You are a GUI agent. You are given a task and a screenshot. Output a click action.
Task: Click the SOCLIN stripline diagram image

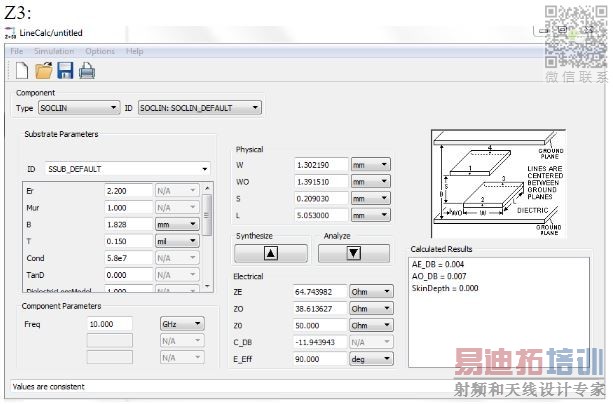(x=498, y=183)
